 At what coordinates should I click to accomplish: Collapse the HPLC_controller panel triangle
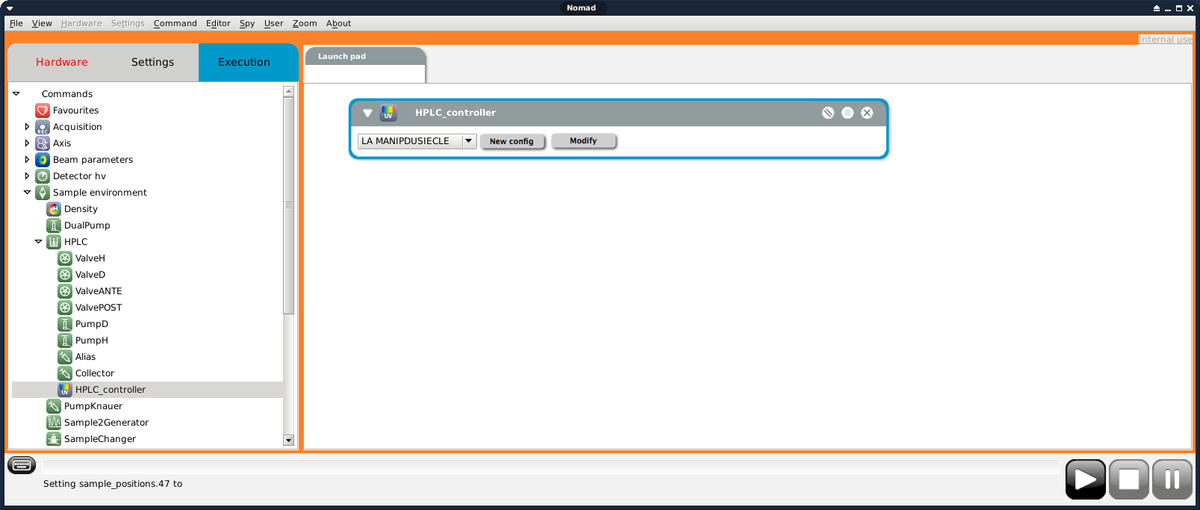tap(367, 113)
